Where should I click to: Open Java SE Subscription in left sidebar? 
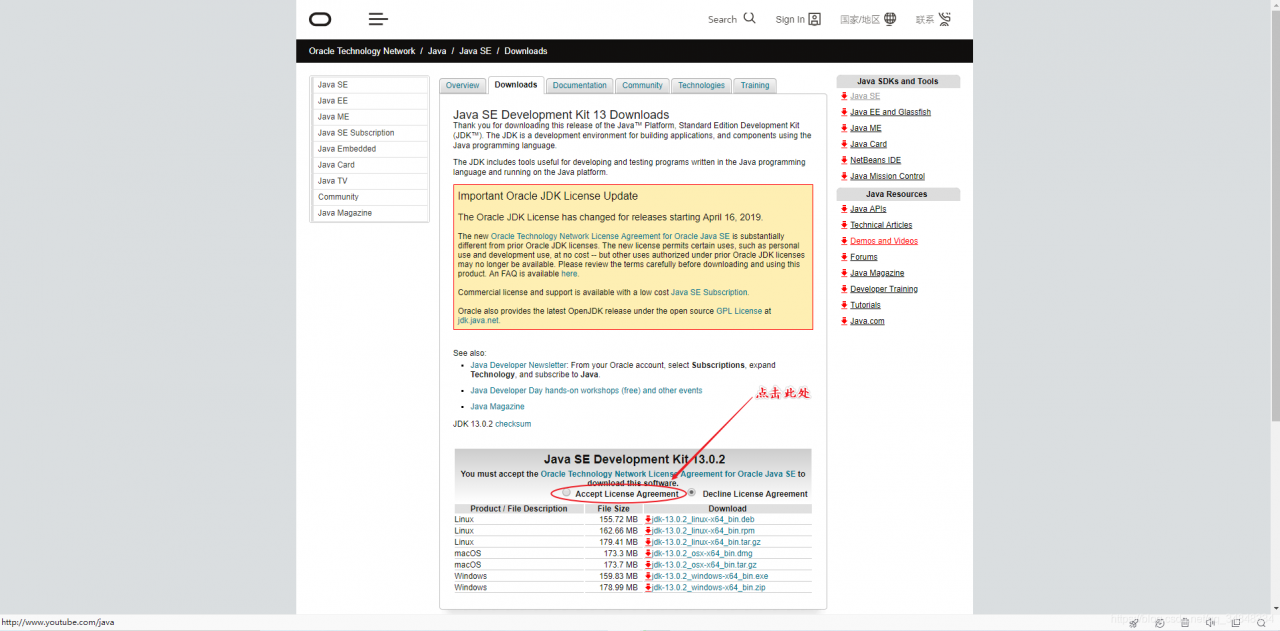click(356, 133)
